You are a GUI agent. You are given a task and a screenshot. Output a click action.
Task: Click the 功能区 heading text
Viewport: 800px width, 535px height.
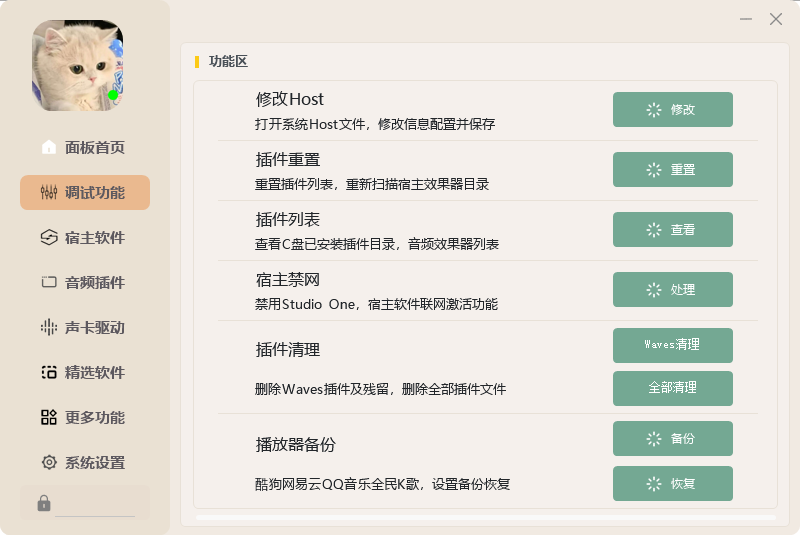tap(228, 61)
